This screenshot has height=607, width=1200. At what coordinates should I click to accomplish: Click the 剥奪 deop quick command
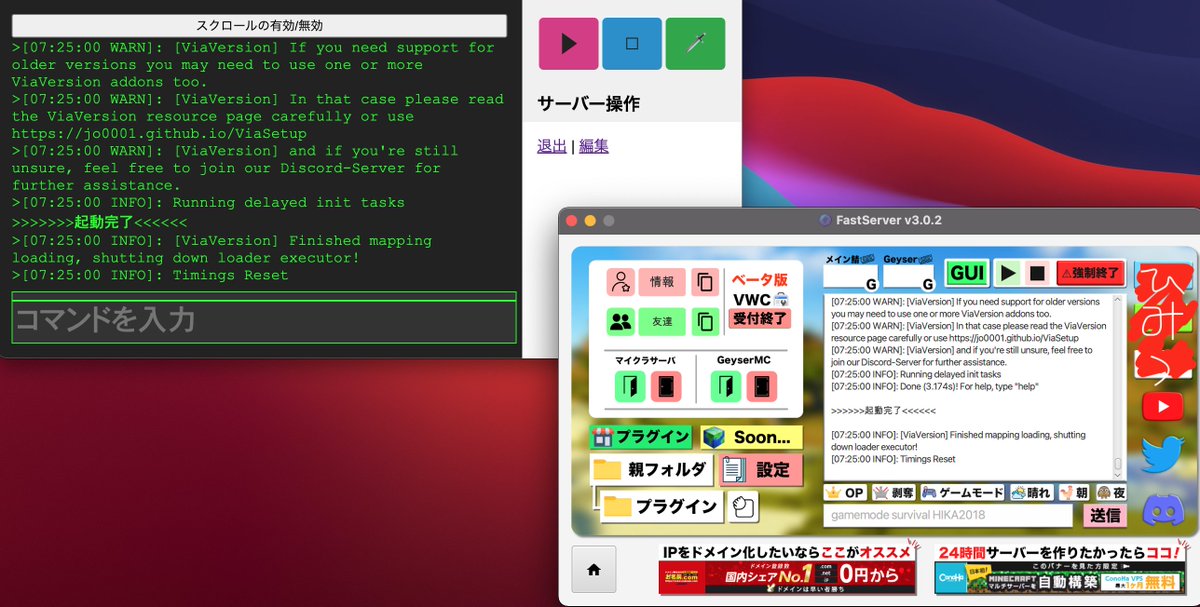point(894,492)
